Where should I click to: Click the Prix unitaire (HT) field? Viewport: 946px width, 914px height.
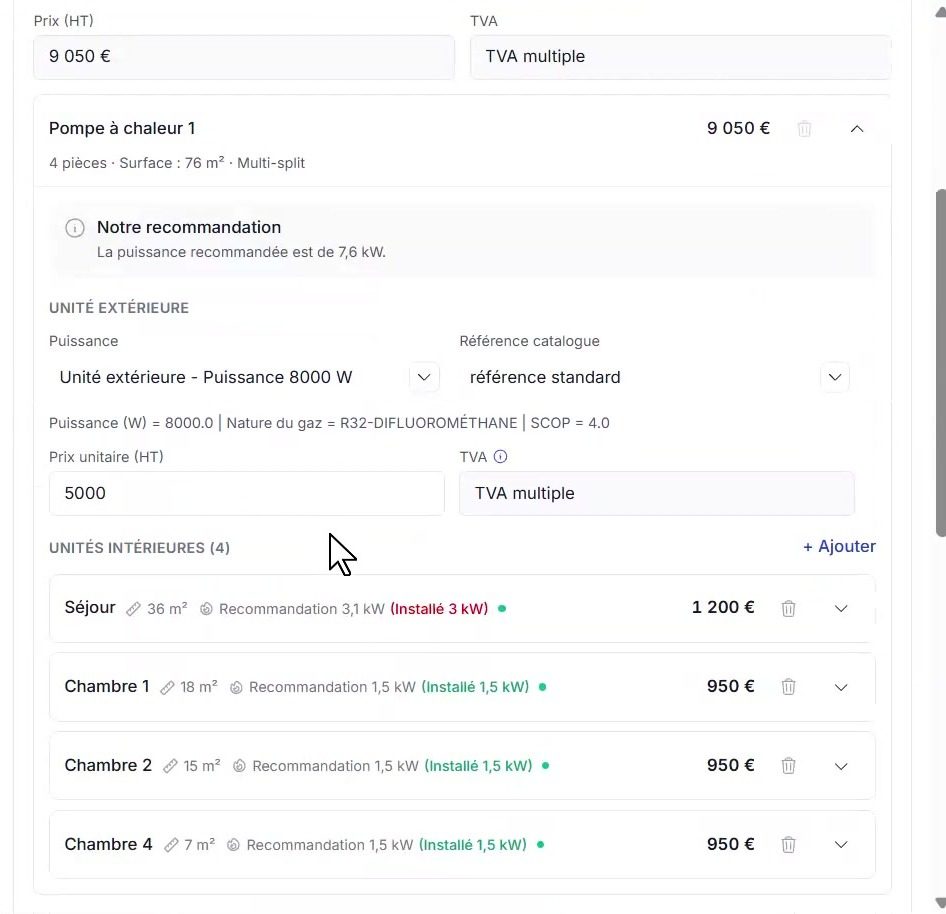(x=247, y=493)
